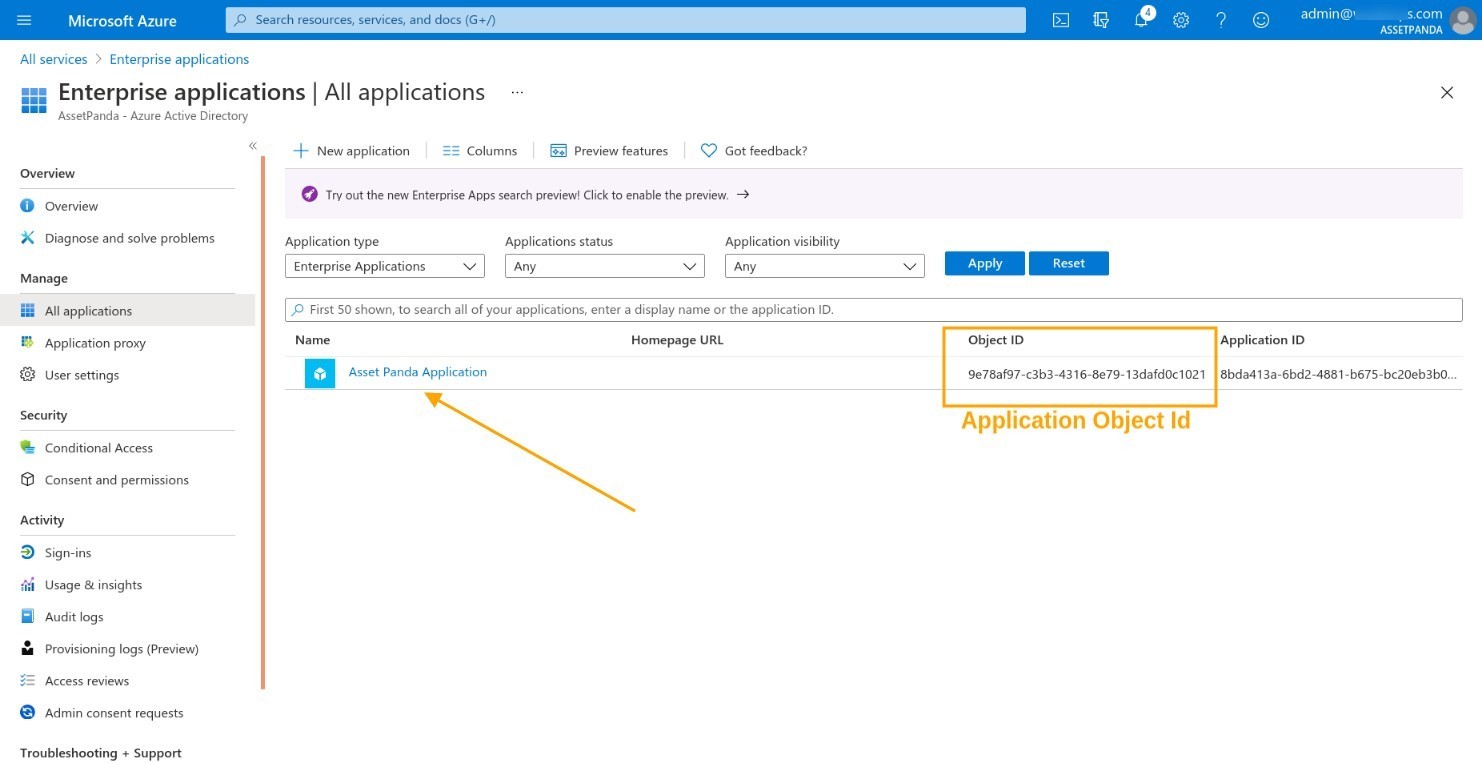This screenshot has height=763, width=1482.
Task: Open User settings
Action: point(81,375)
